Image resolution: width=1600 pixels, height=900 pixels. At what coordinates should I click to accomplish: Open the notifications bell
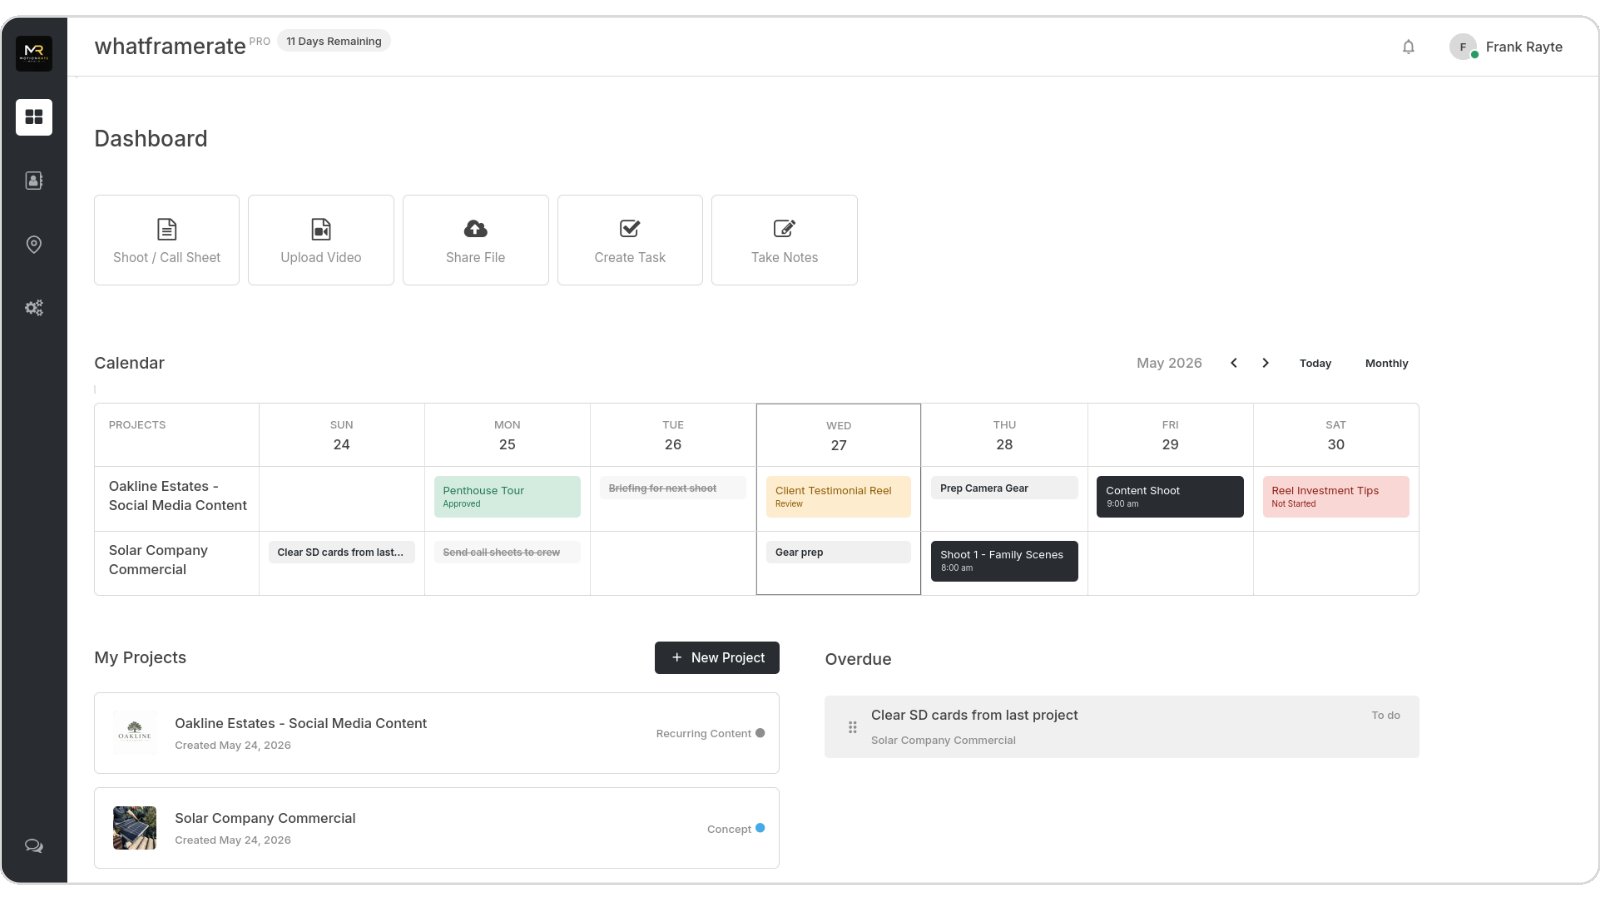(x=1408, y=47)
